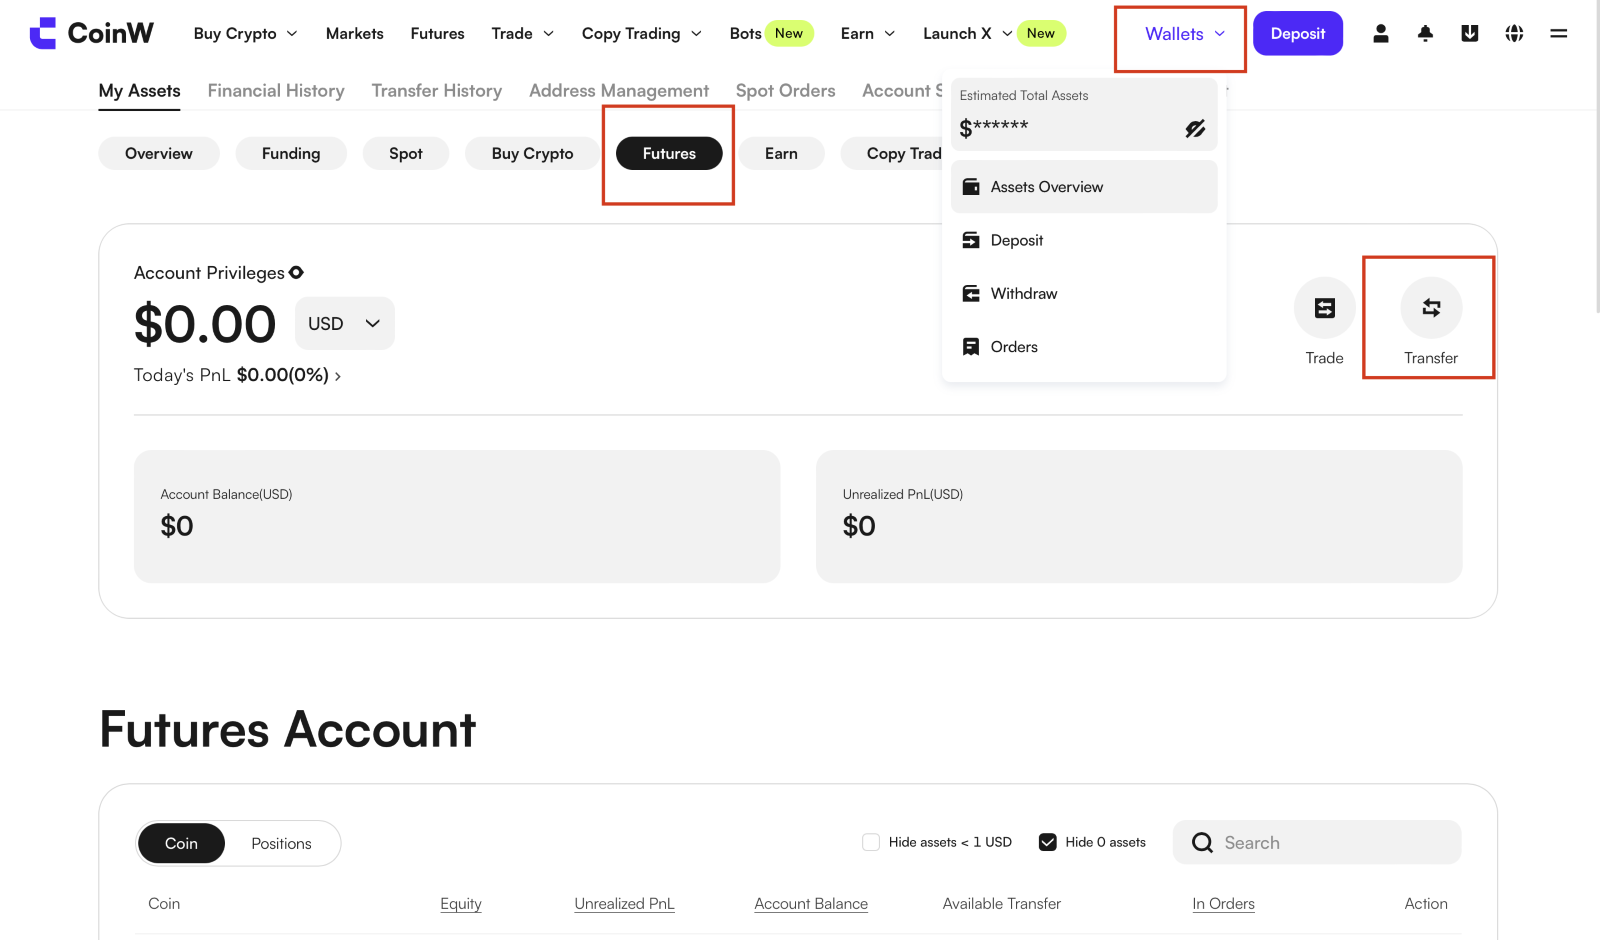
Task: Open the USD currency selector
Action: pos(344,323)
